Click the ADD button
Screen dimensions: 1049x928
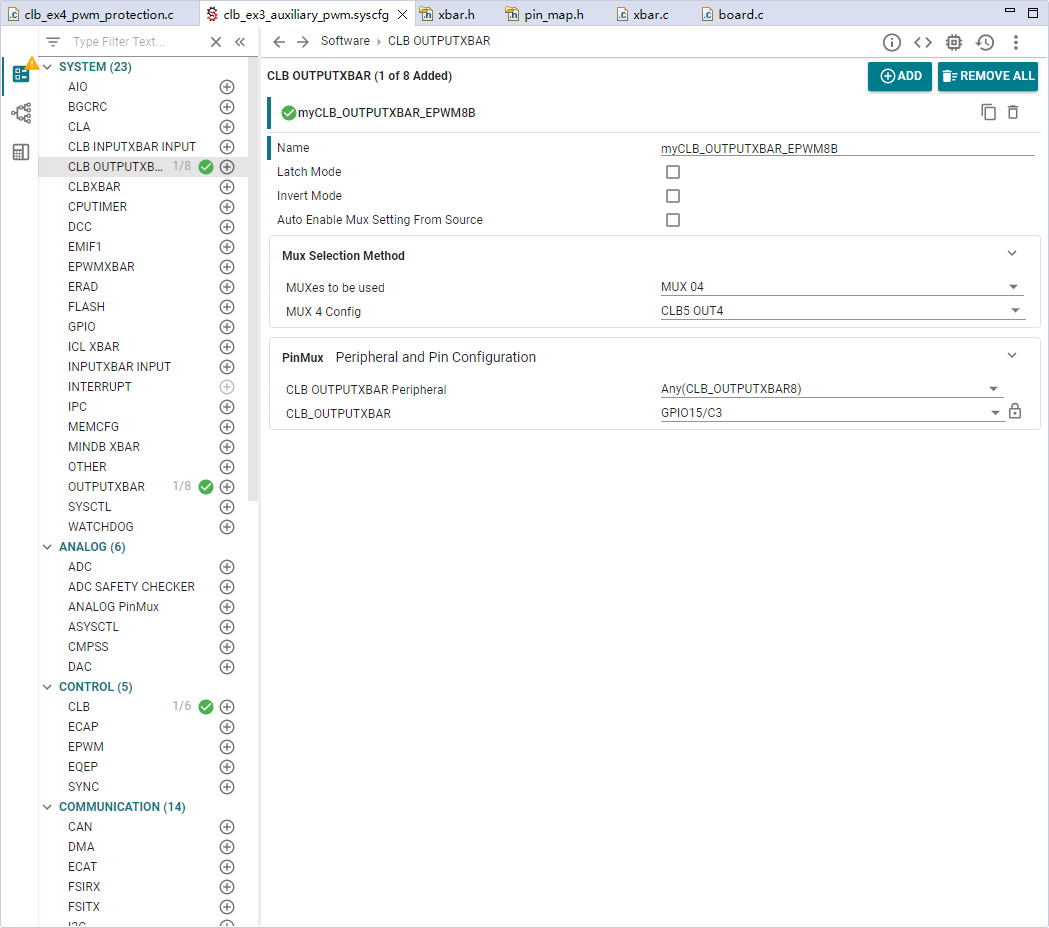click(900, 76)
